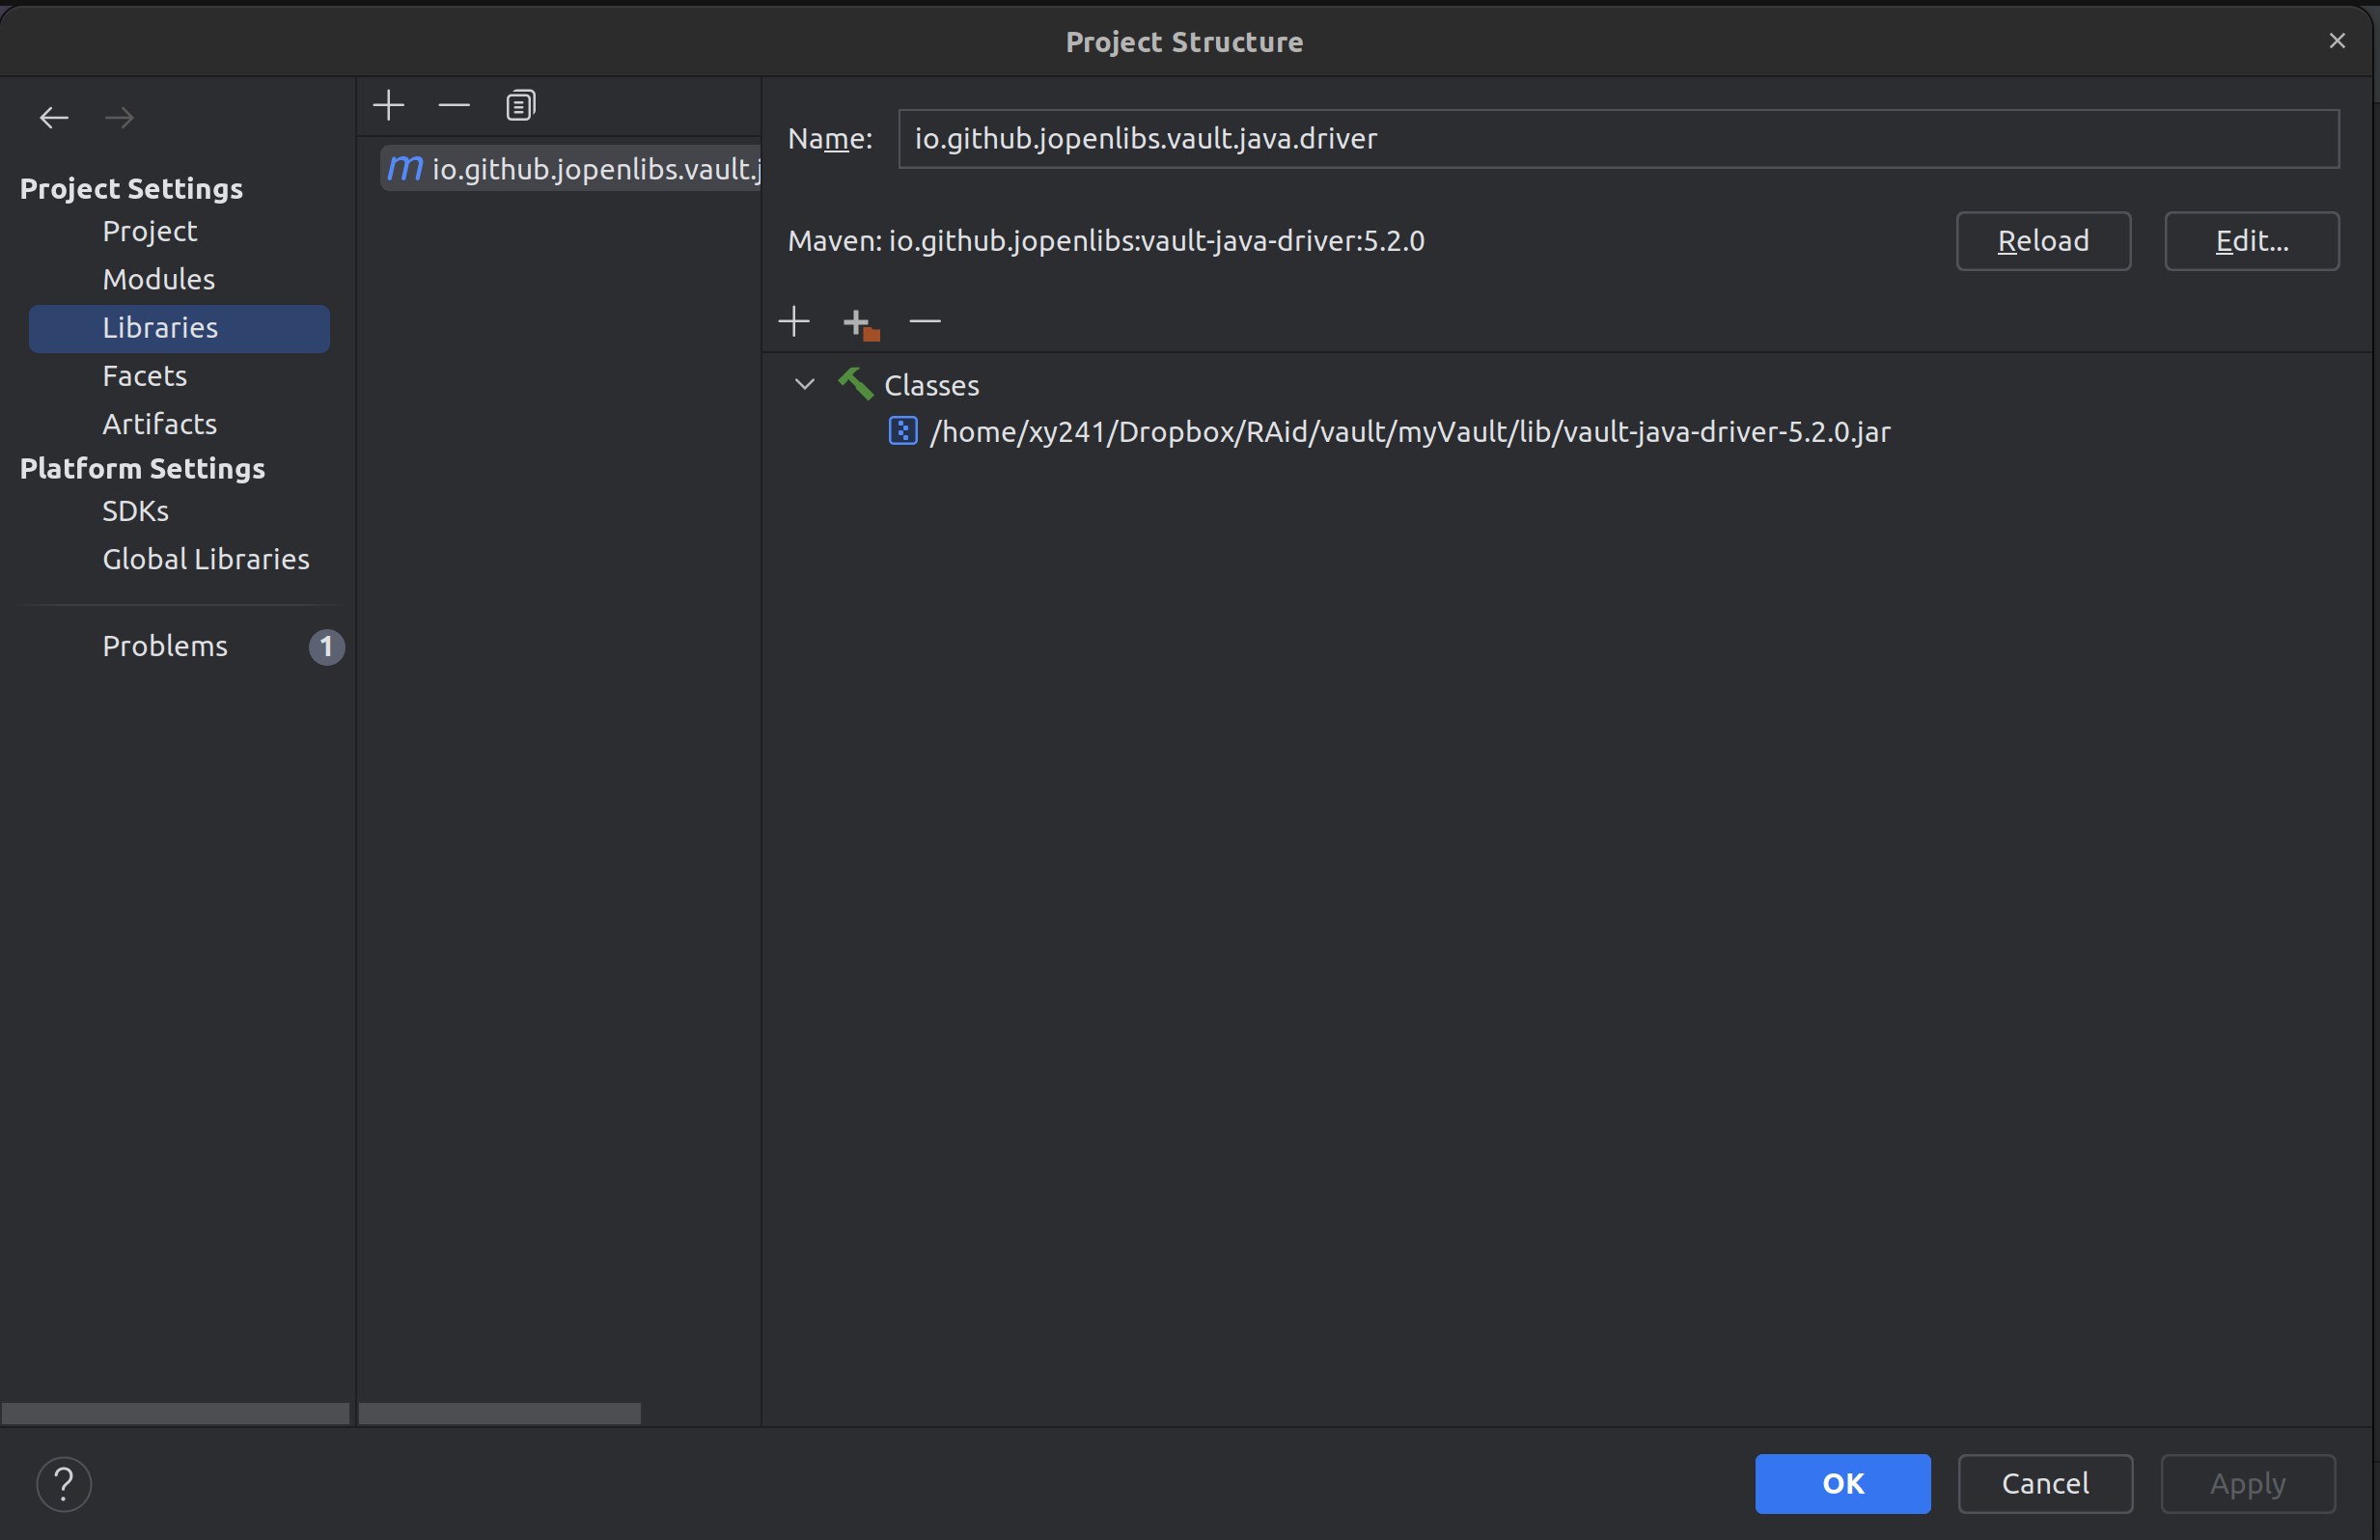This screenshot has height=1540, width=2380.
Task: Click the Name: label
Action: 830,139
